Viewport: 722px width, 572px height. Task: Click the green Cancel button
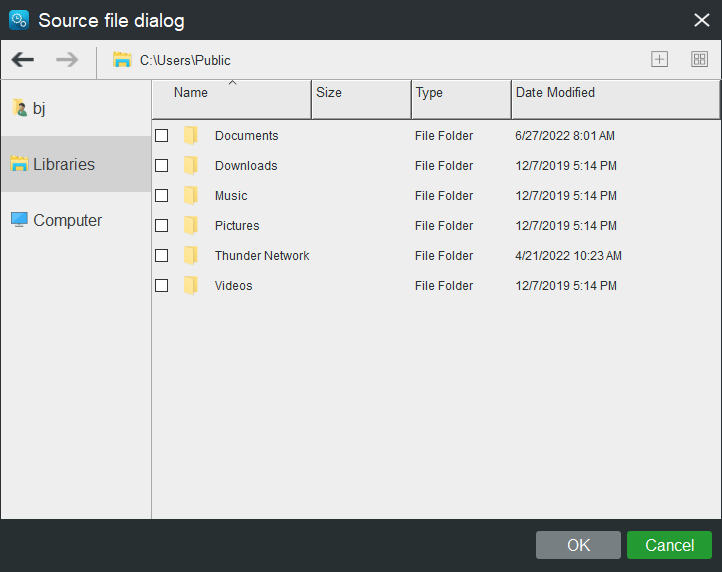[x=670, y=545]
